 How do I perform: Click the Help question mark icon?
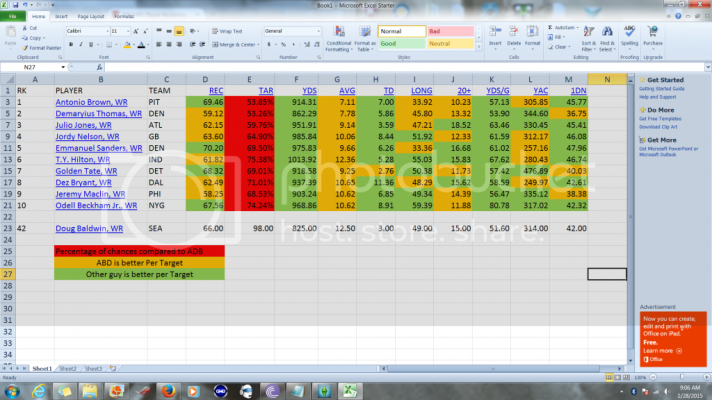(678, 16)
